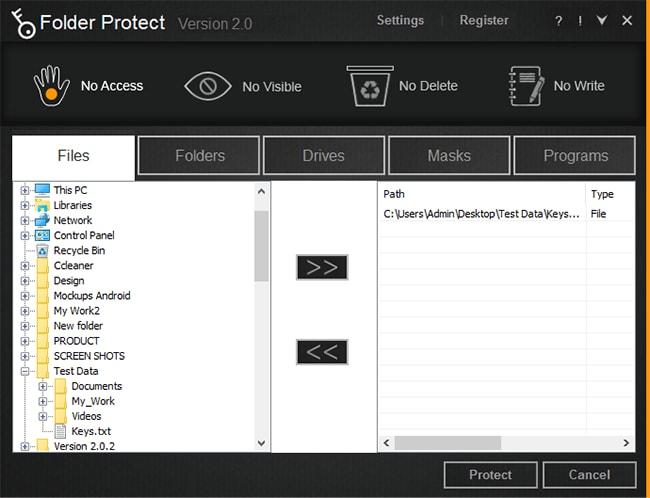Select the No Access hand icon
Viewport: 650px width, 498px height.
(51, 86)
